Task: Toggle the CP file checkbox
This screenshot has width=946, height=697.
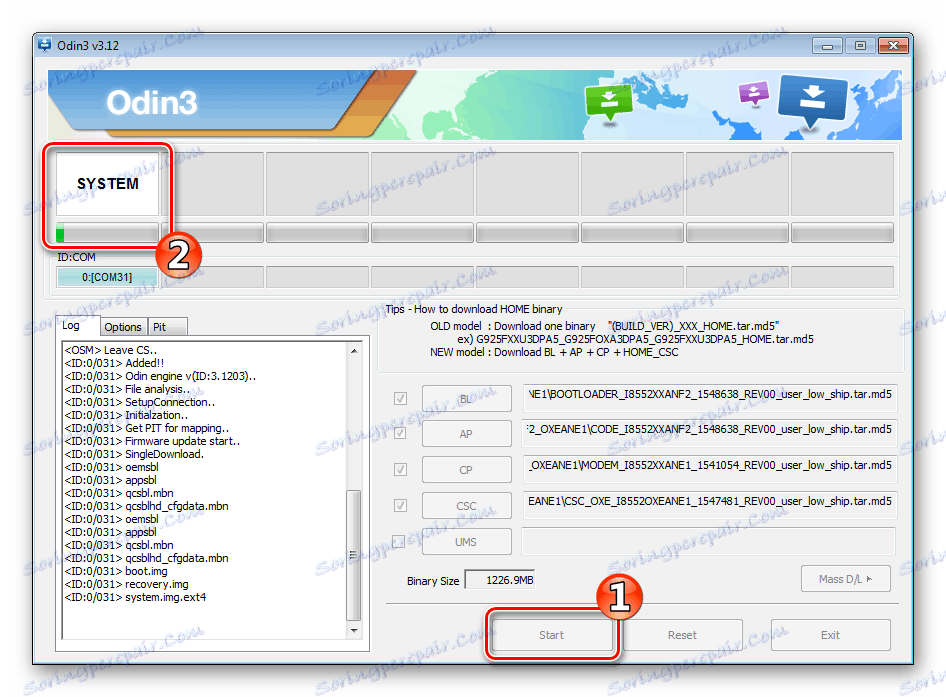Action: click(400, 469)
